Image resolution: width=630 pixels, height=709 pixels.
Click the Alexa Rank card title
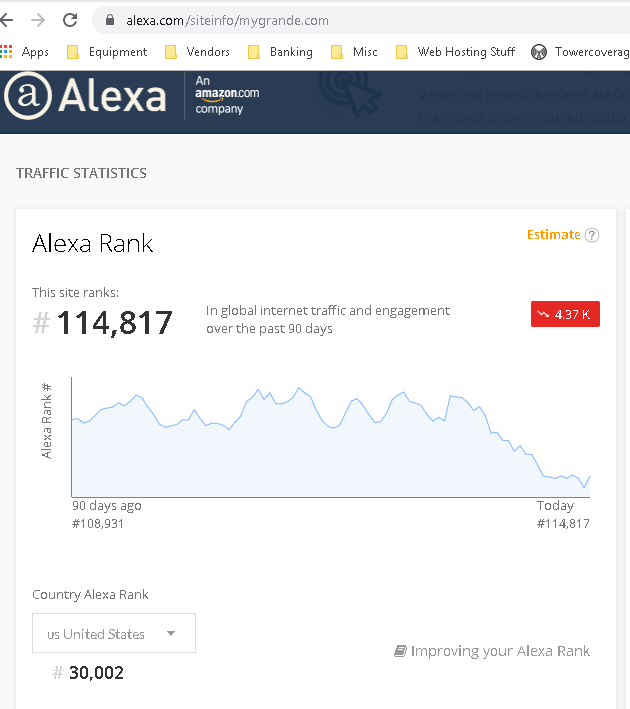click(93, 244)
